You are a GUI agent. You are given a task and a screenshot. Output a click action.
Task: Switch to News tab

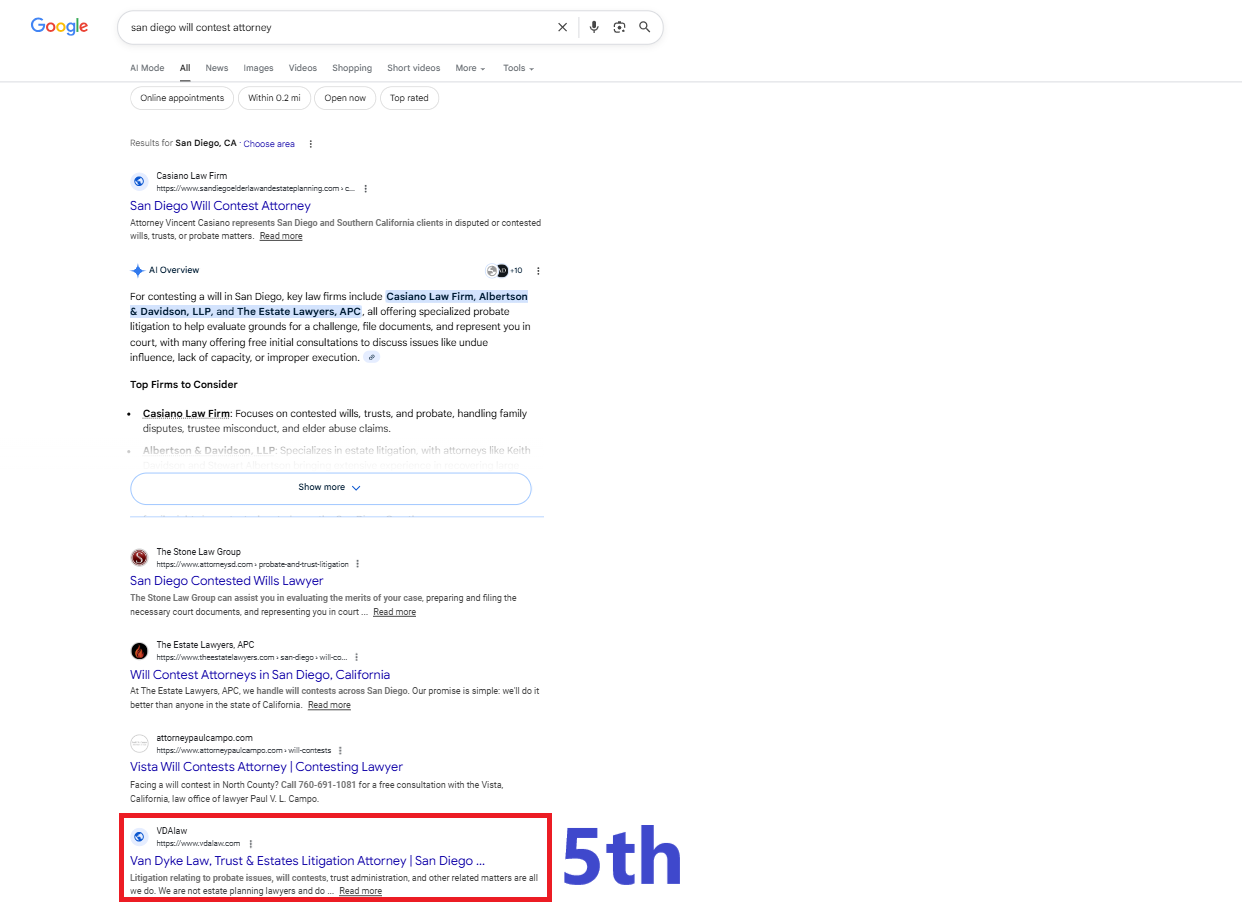(x=217, y=68)
